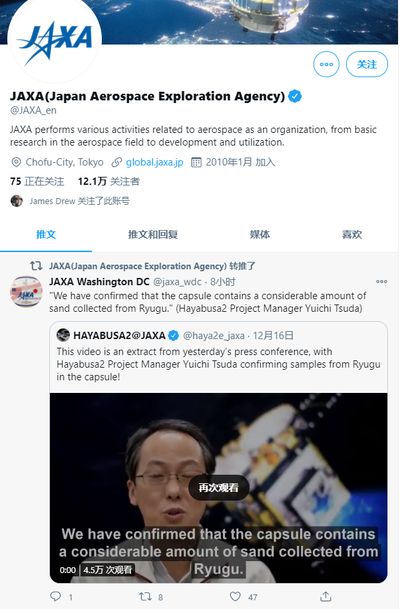Click the retweet icon with 8
This screenshot has width=400, height=609.
coord(145,596)
